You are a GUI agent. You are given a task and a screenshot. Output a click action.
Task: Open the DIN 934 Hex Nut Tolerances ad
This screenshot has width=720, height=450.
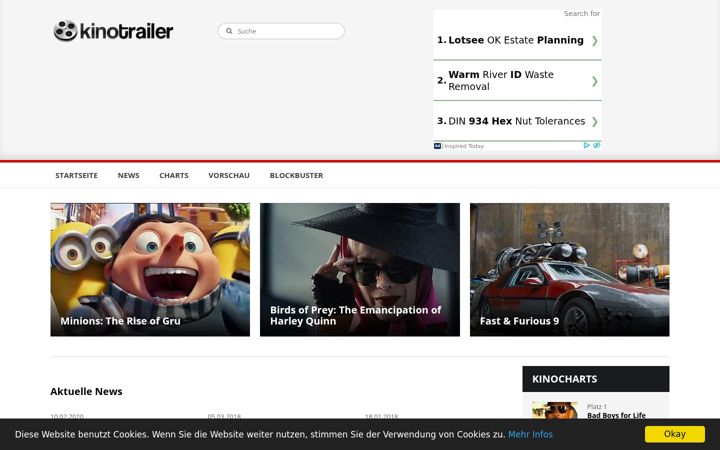[x=517, y=121]
